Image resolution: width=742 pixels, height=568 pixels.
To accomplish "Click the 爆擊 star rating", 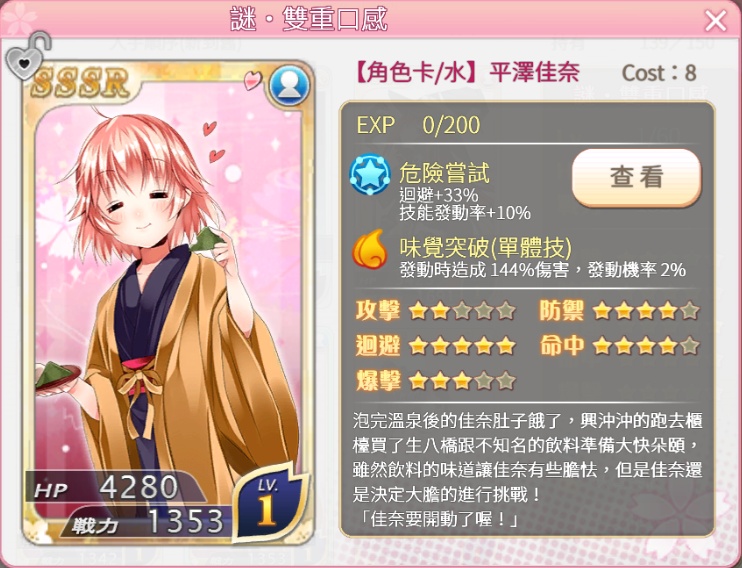I will 462,381.
